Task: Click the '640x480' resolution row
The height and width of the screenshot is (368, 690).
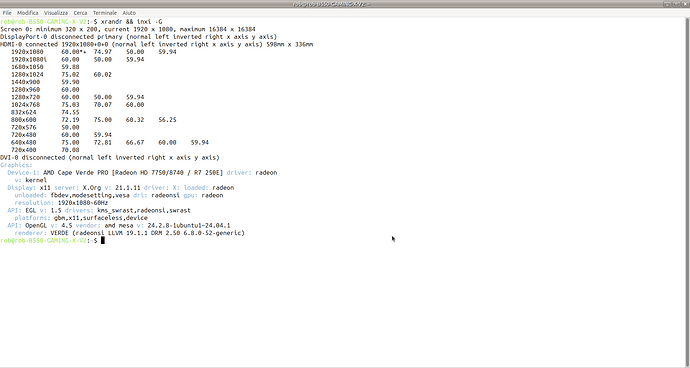Action: click(110, 143)
